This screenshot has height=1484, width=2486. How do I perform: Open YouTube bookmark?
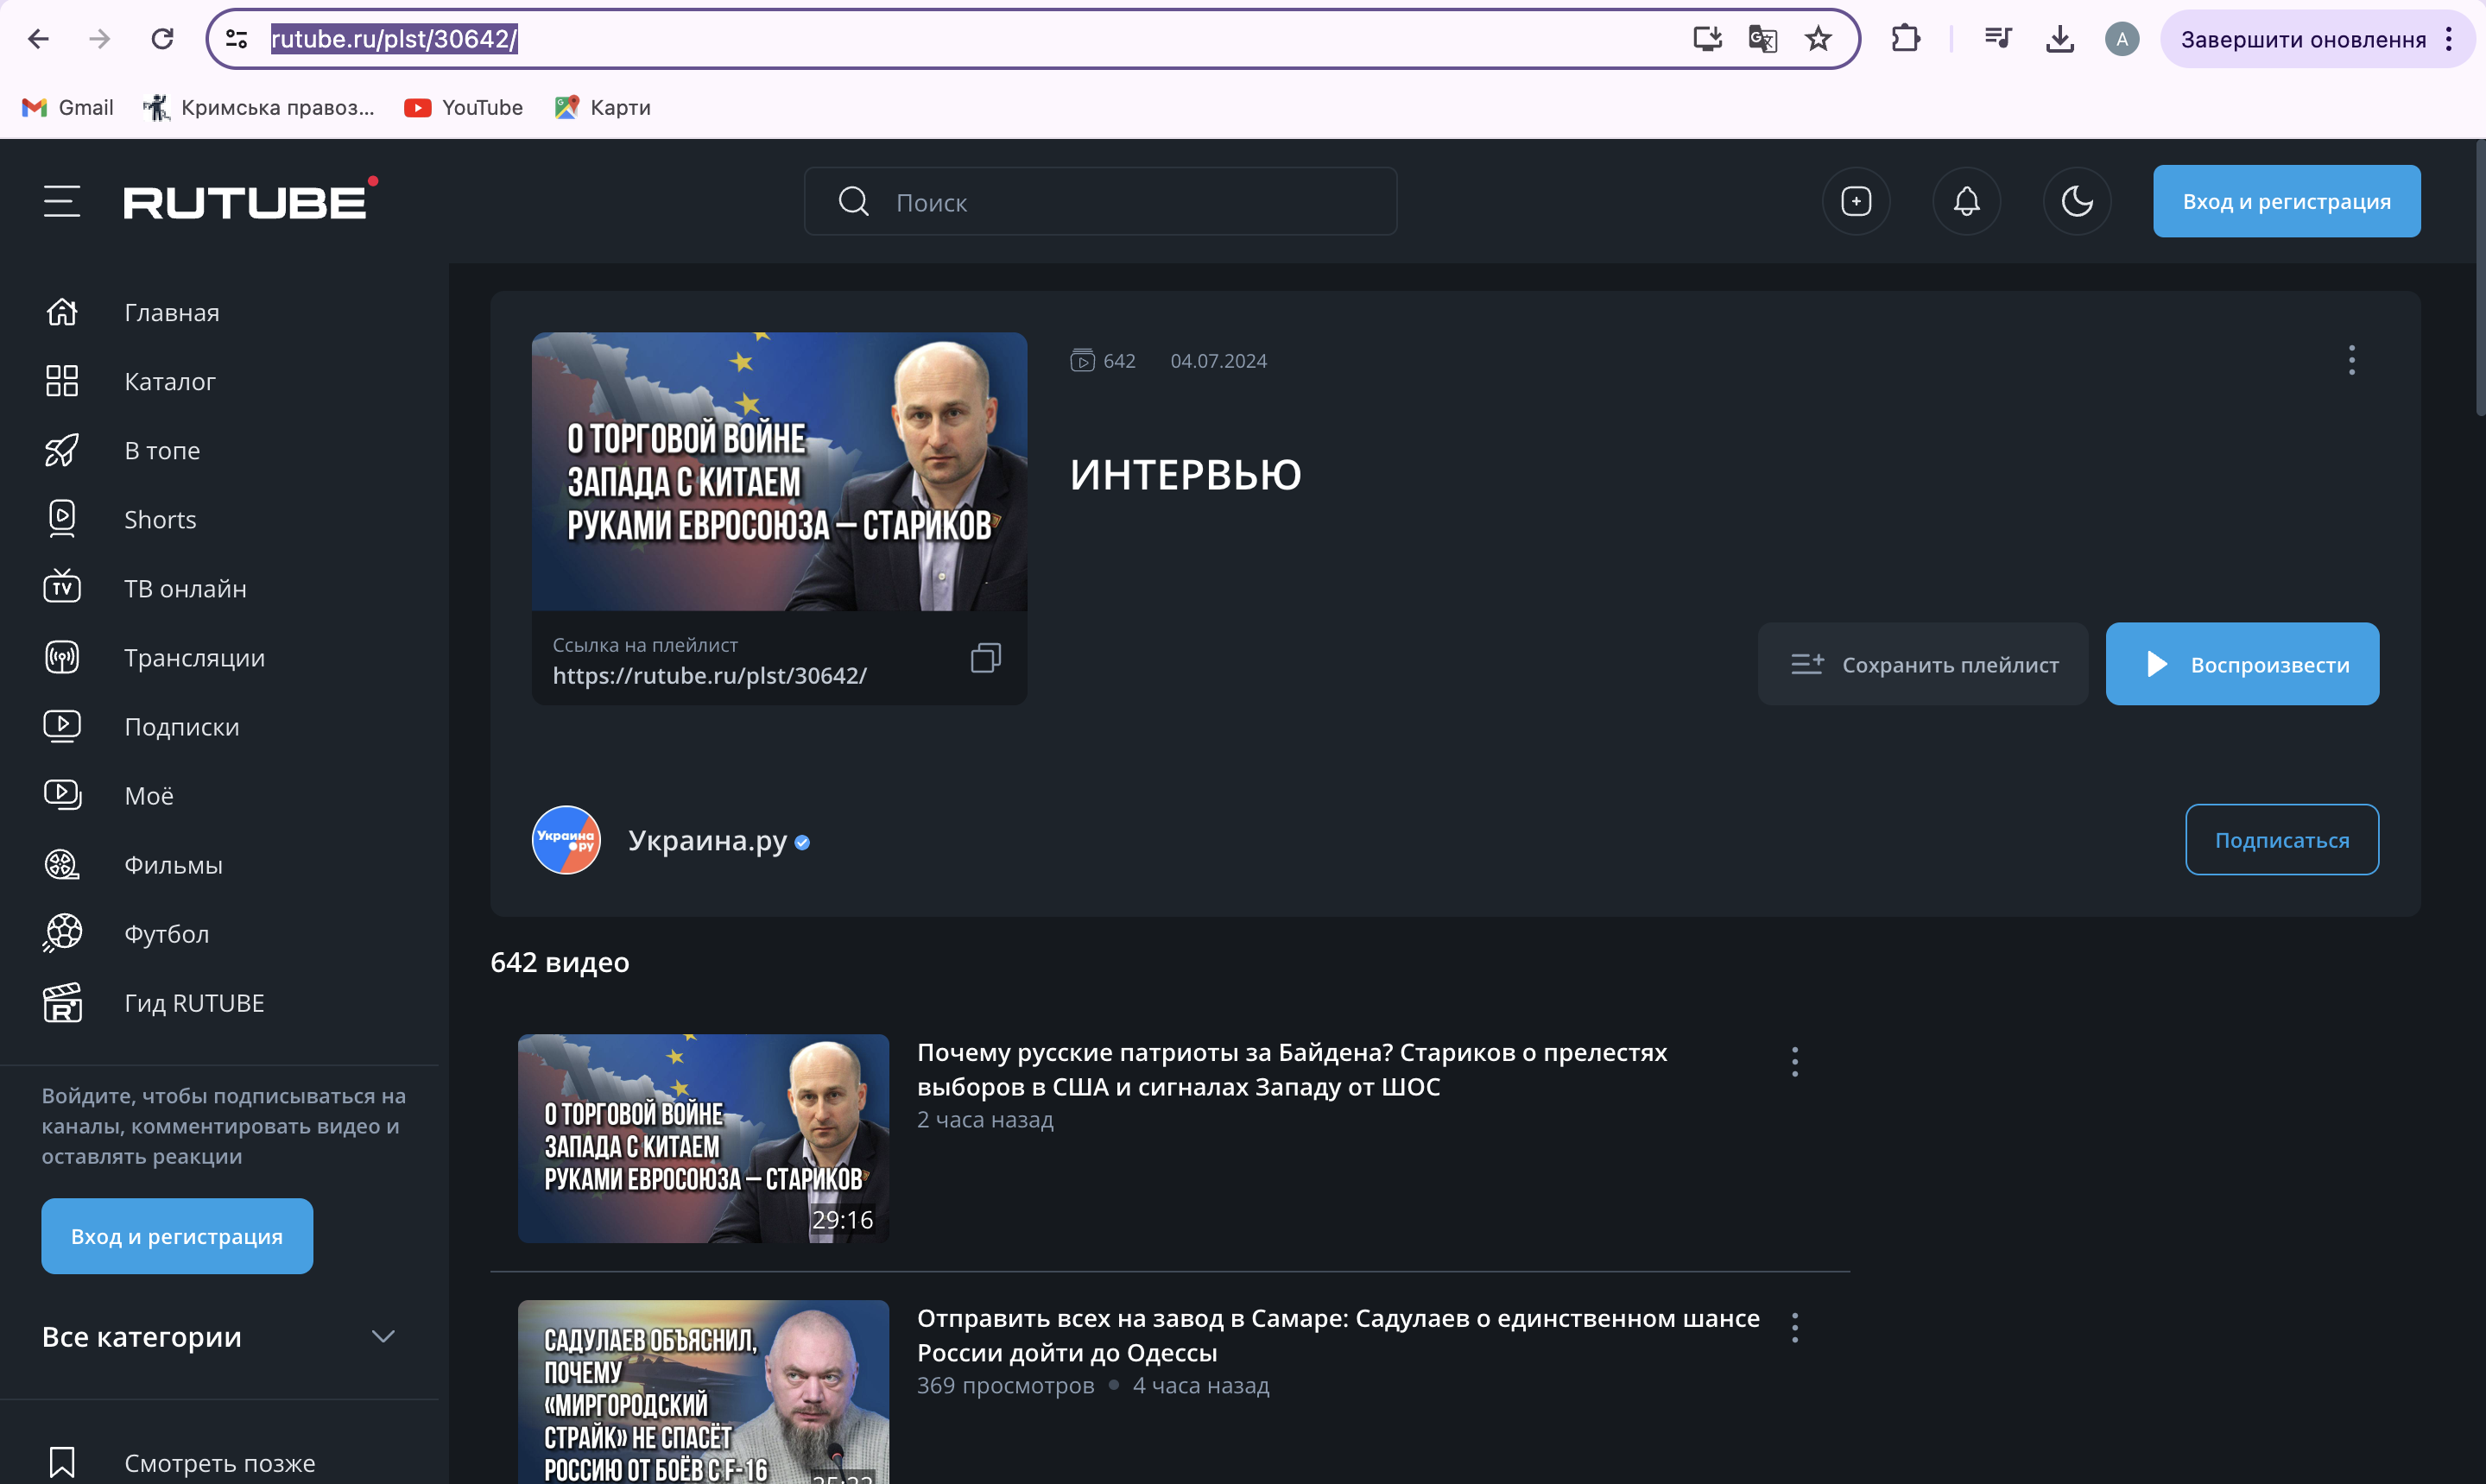click(464, 107)
